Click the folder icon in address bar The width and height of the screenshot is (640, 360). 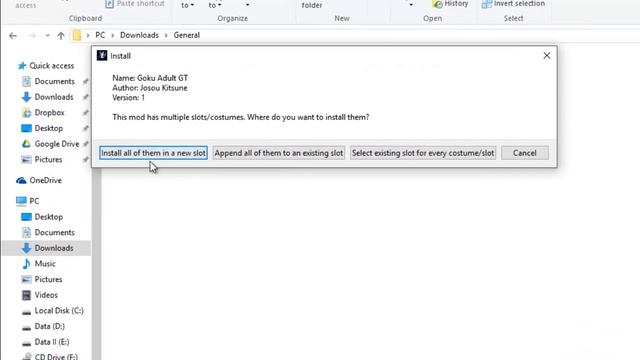click(x=77, y=36)
